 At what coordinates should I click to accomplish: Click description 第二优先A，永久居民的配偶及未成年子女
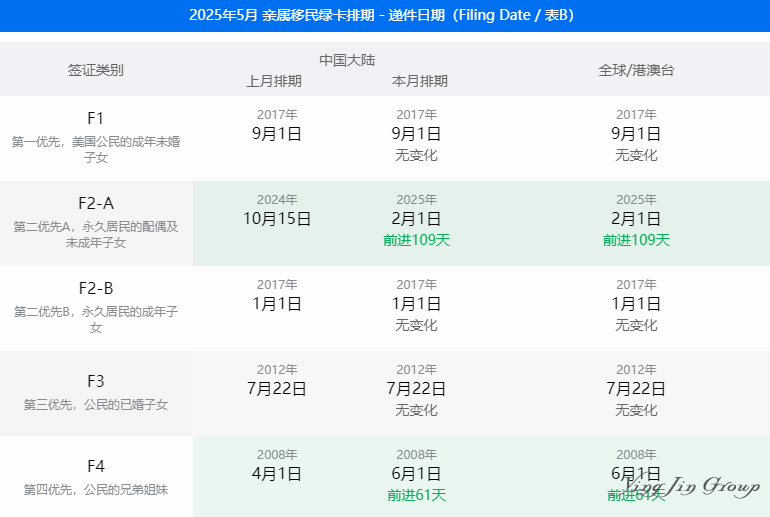[x=96, y=234]
